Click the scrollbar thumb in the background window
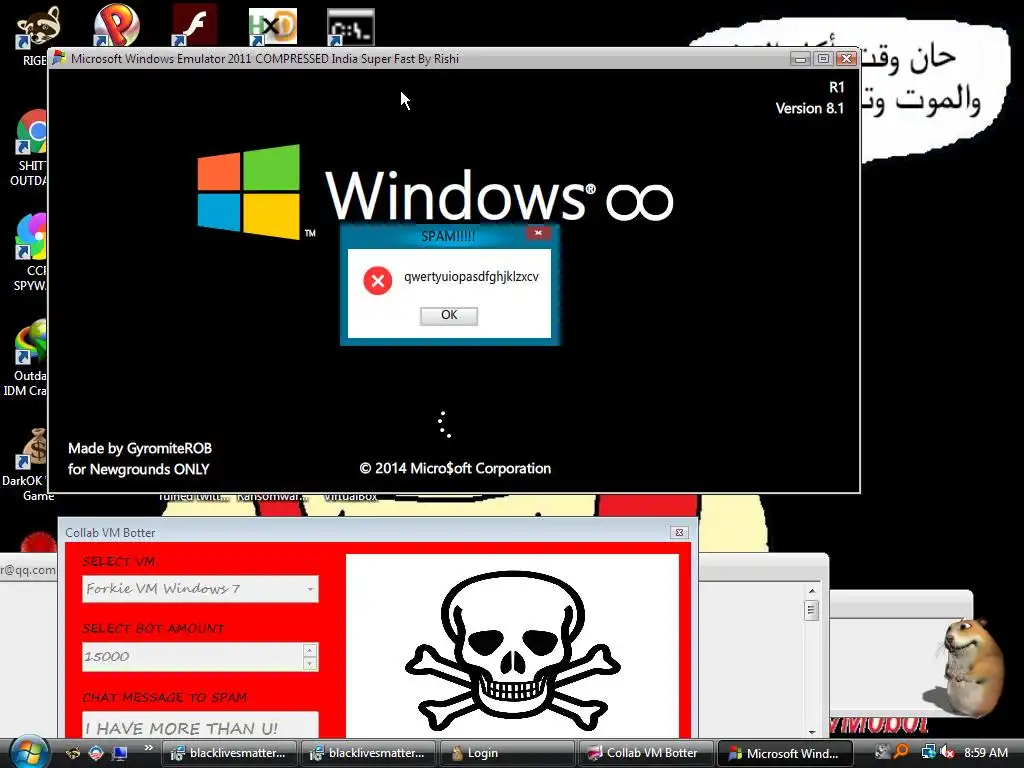 (x=812, y=611)
